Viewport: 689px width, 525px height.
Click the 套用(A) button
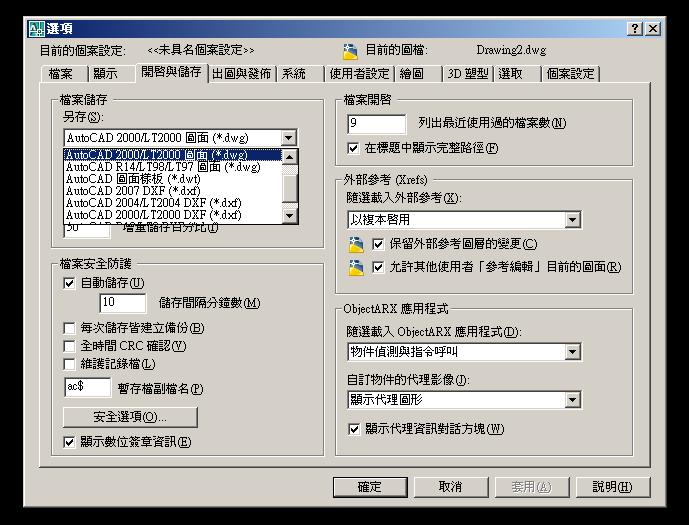pyautogui.click(x=532, y=487)
